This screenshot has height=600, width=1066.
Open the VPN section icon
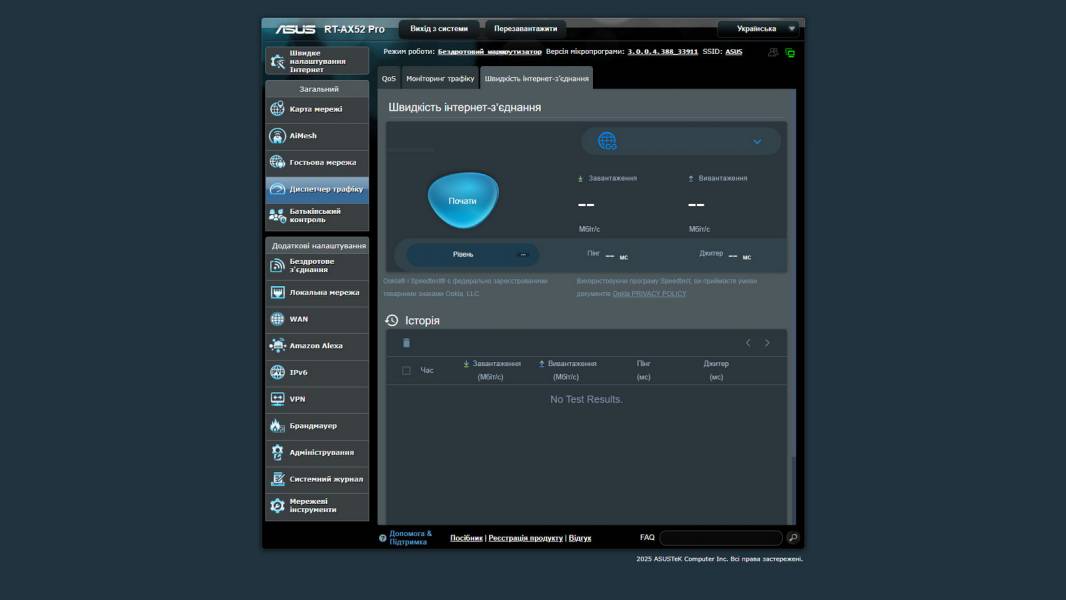[x=278, y=399]
